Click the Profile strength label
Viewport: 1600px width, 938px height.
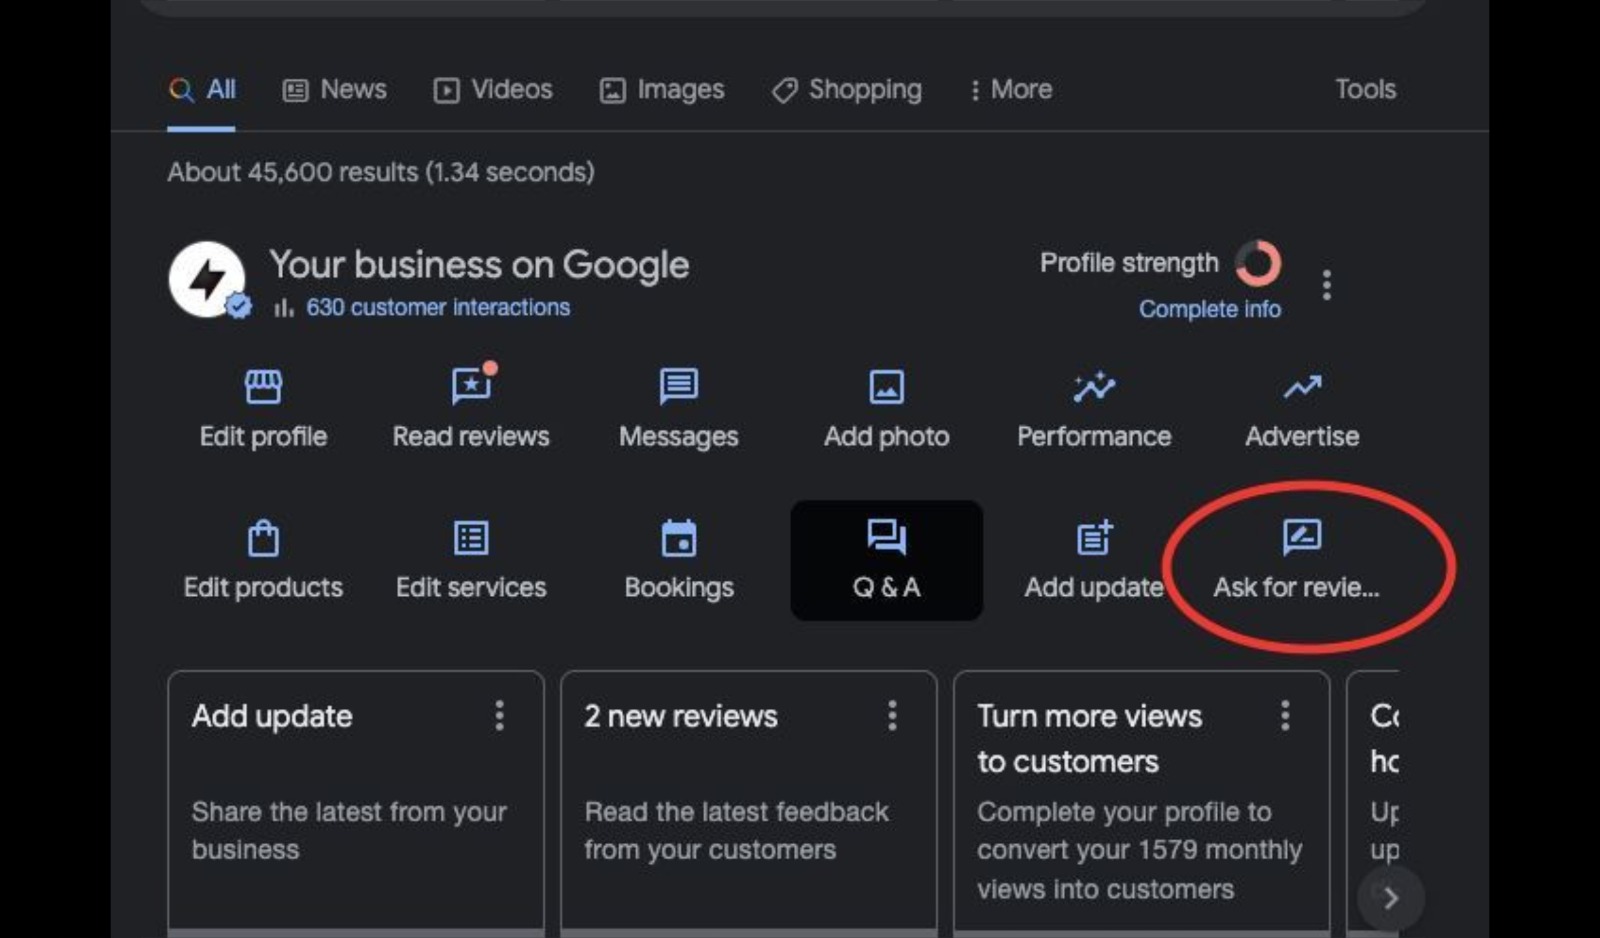1129,263
